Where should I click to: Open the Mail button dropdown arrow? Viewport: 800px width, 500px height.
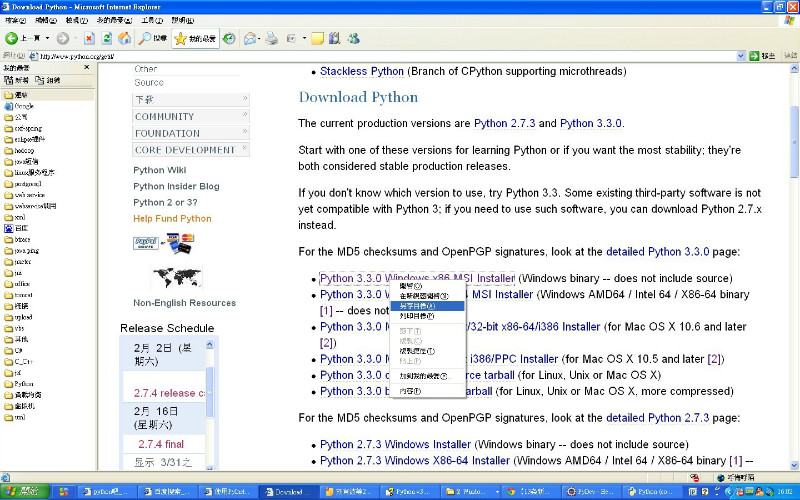tap(259, 38)
